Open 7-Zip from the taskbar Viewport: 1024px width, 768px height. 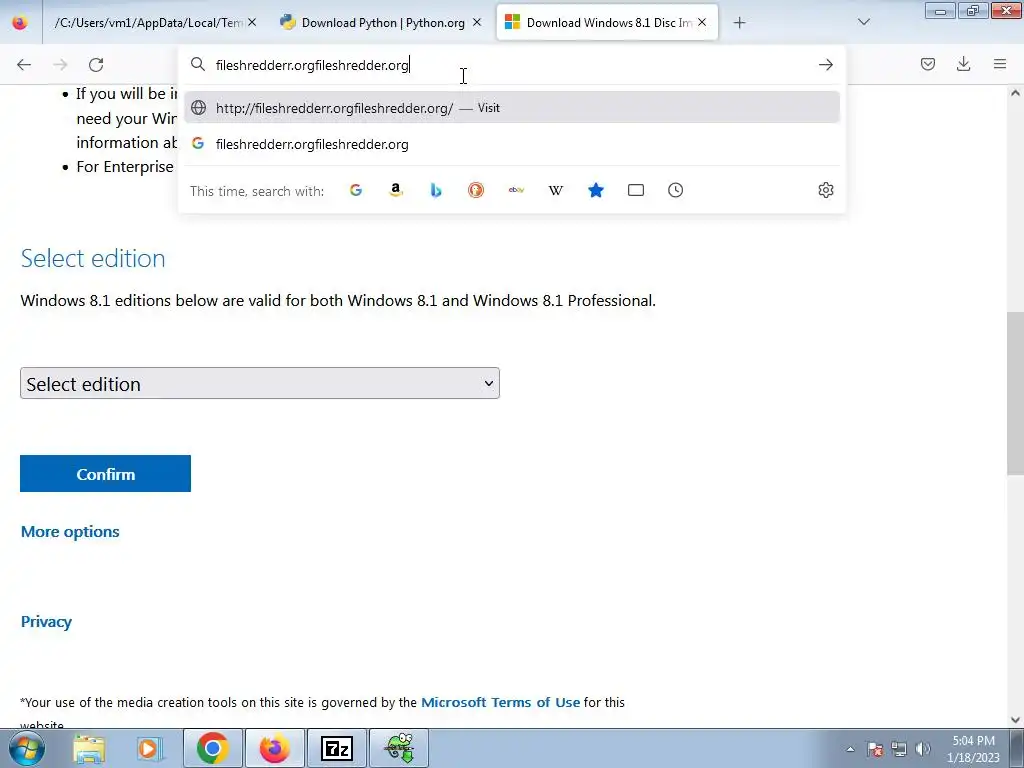(x=337, y=748)
